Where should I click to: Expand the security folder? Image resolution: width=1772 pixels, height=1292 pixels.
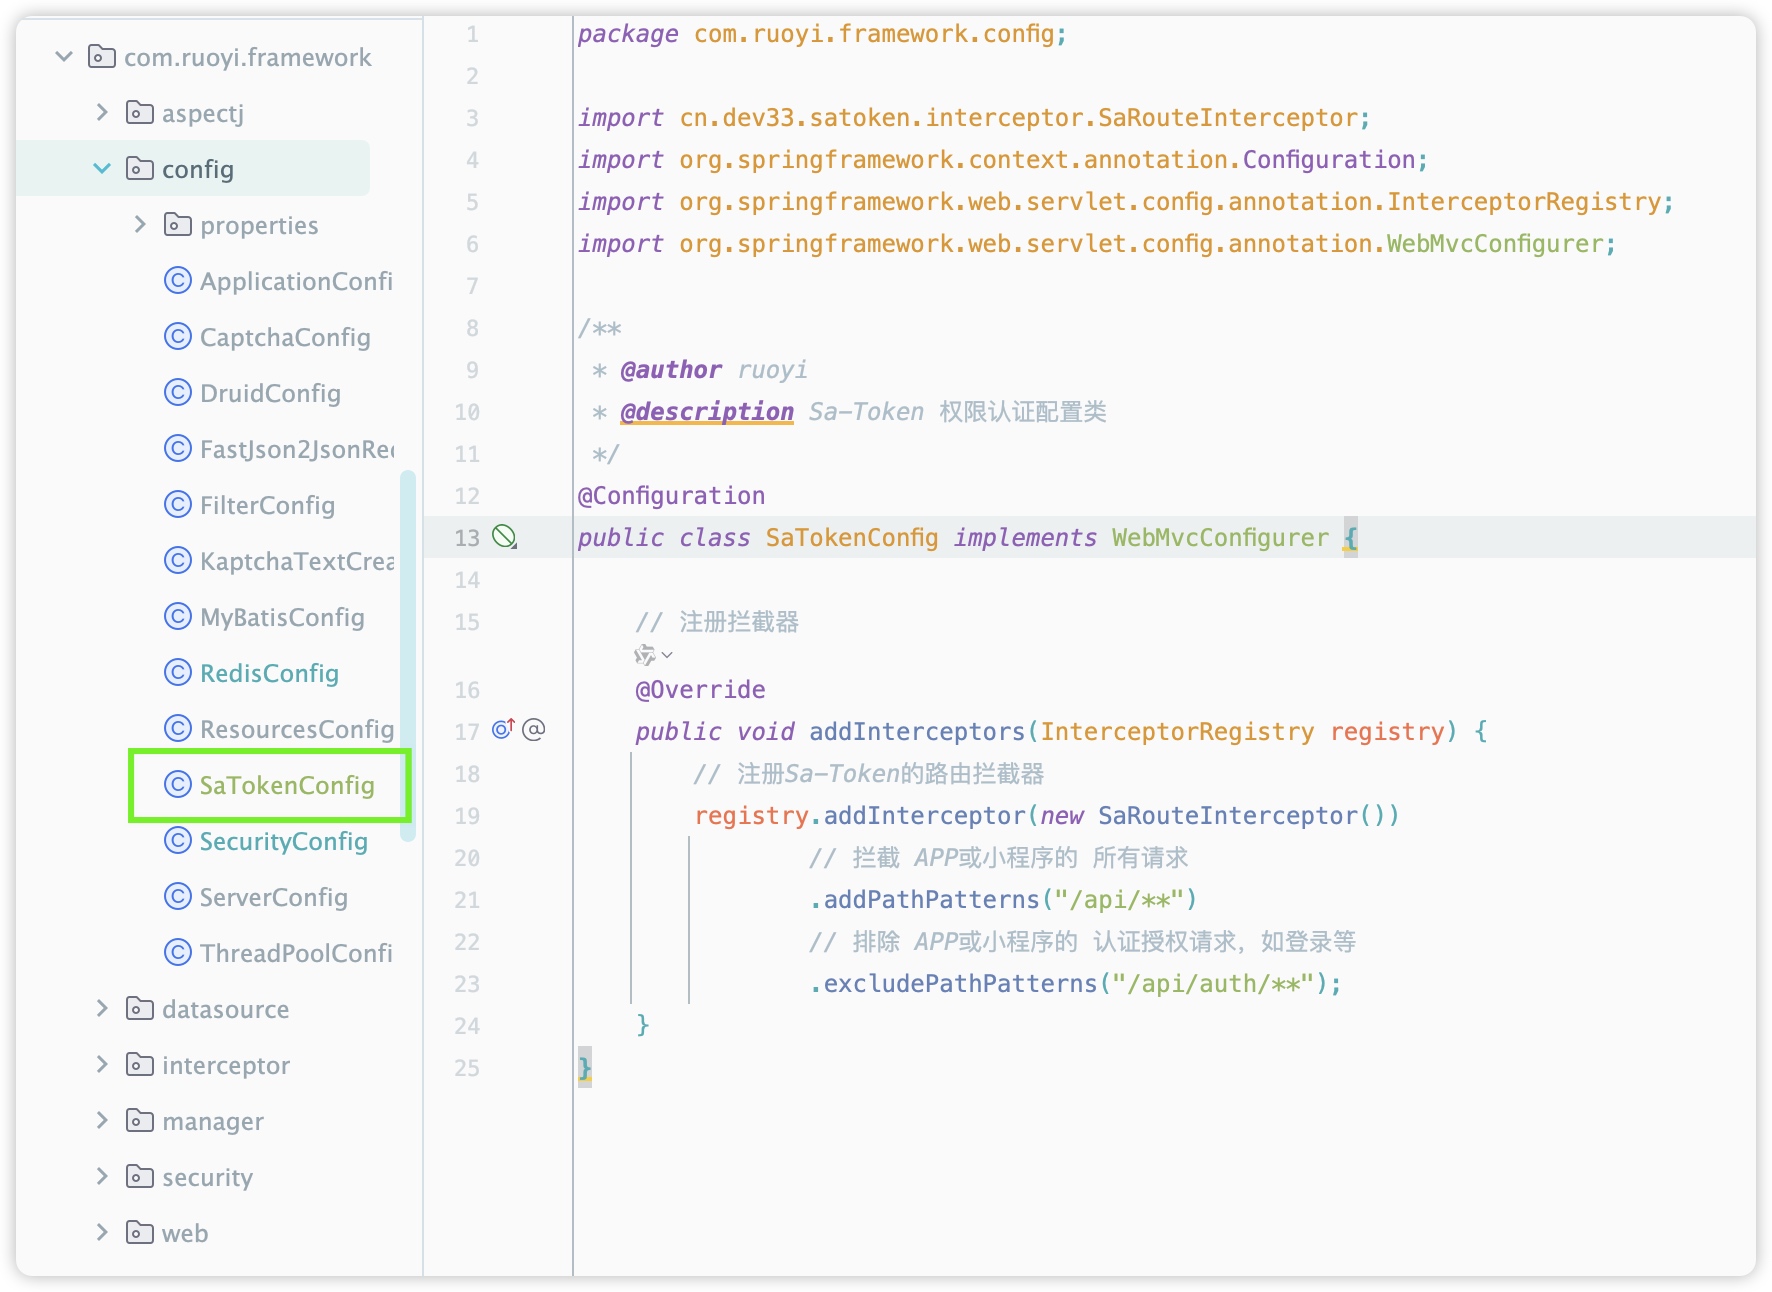(102, 1177)
